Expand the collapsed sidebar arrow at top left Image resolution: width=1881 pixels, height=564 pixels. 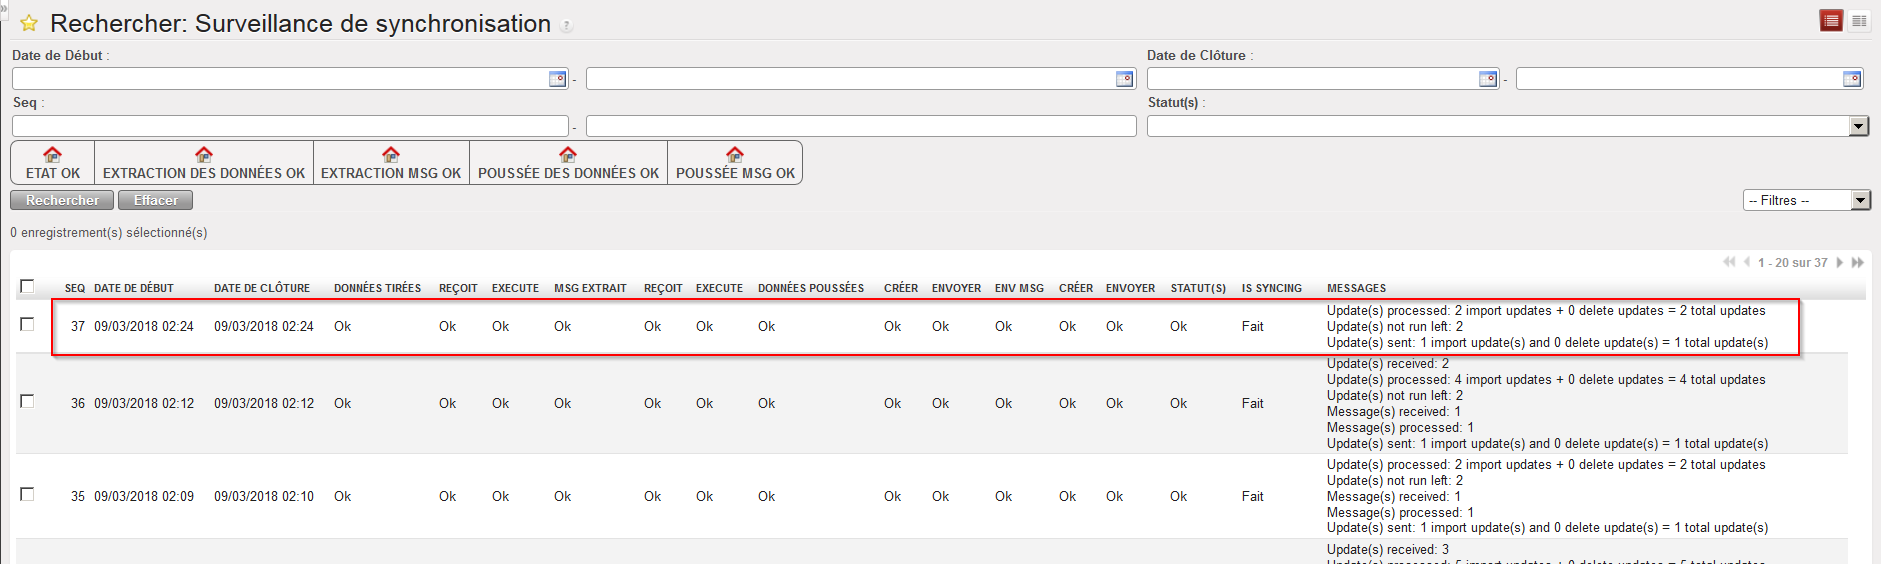[x=3, y=6]
